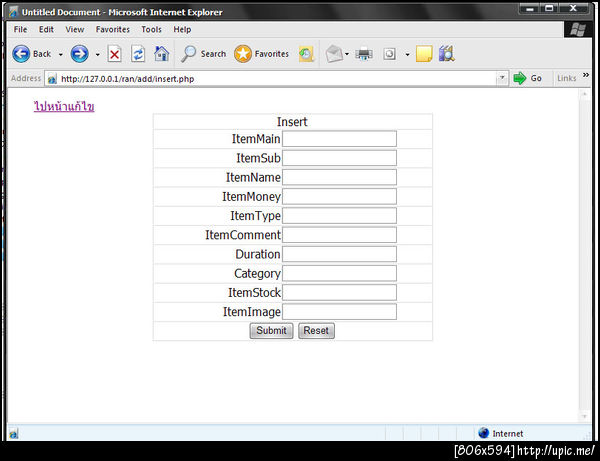Open the File menu
Screen dimensions: 600x461
[20, 29]
